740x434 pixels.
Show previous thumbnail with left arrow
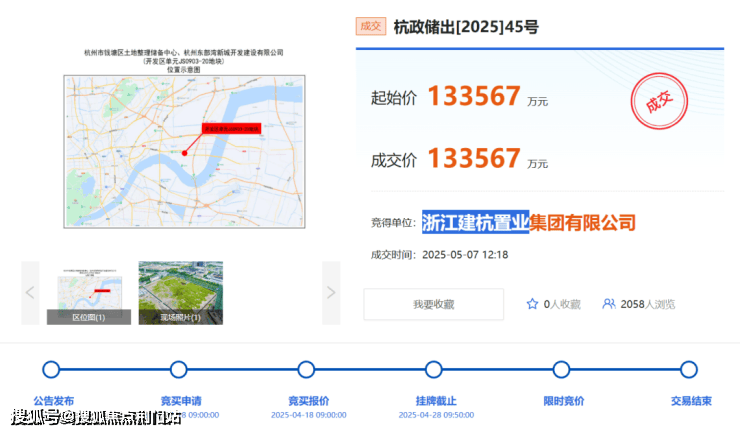(30, 292)
